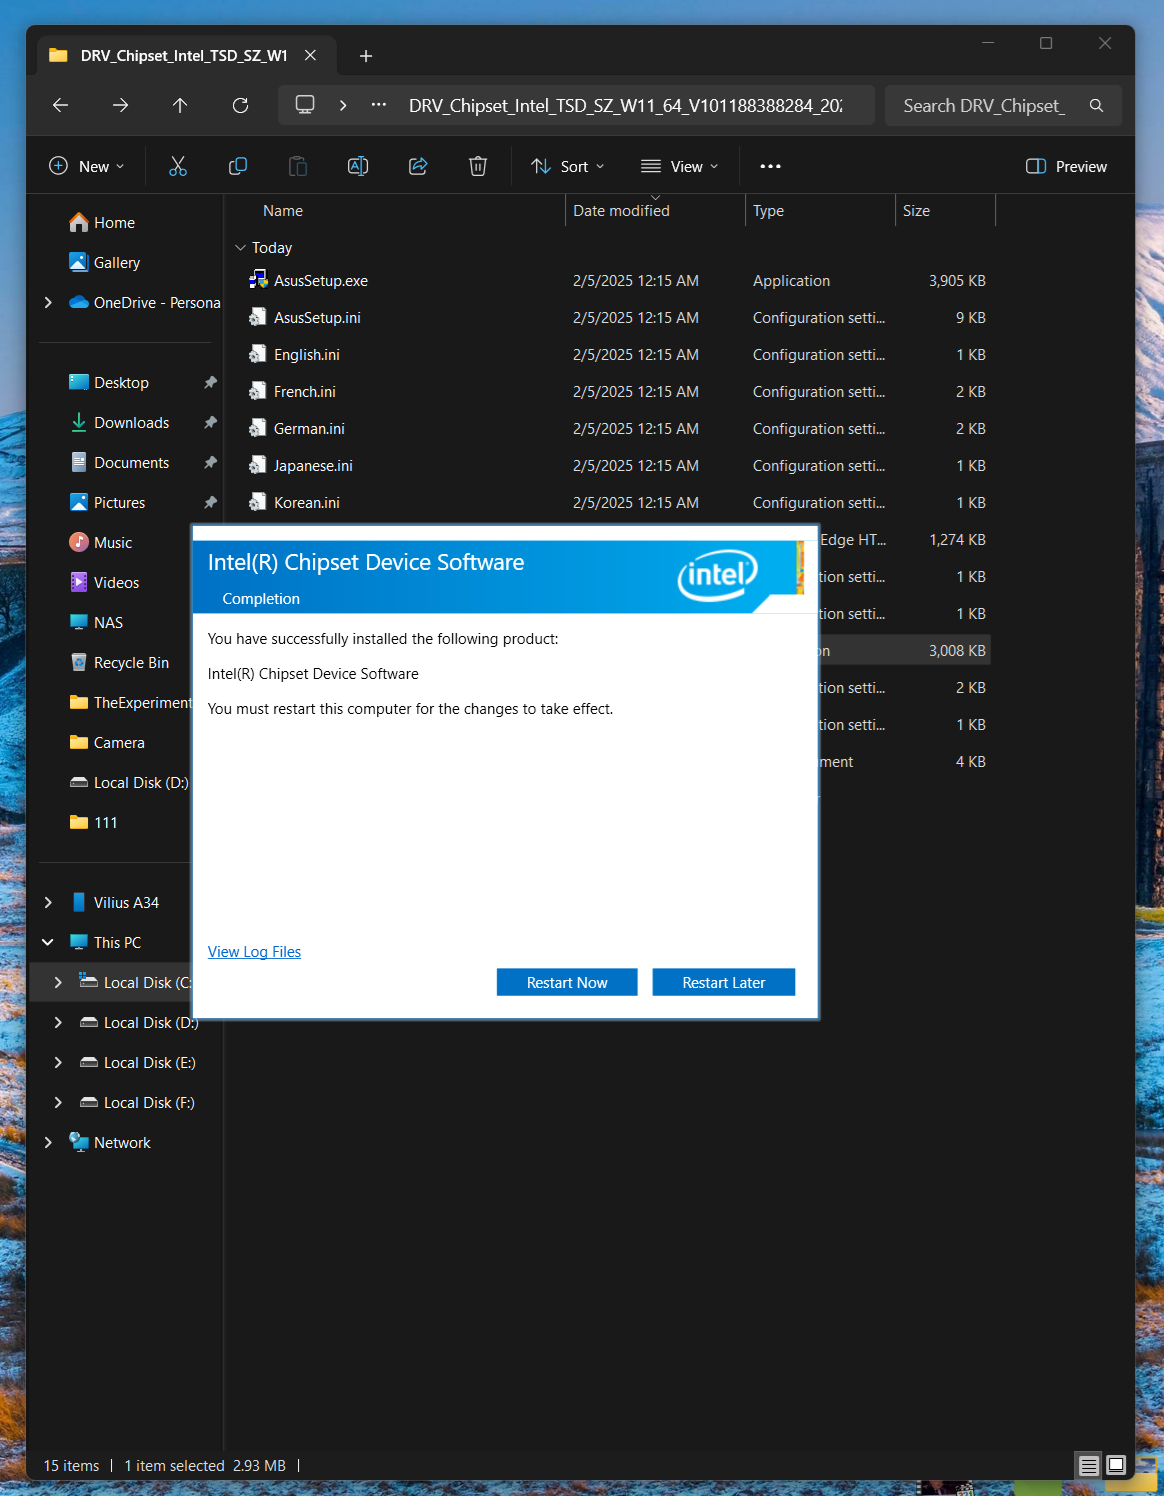The image size is (1164, 1496).
Task: Go up one folder level
Action: pyautogui.click(x=180, y=105)
